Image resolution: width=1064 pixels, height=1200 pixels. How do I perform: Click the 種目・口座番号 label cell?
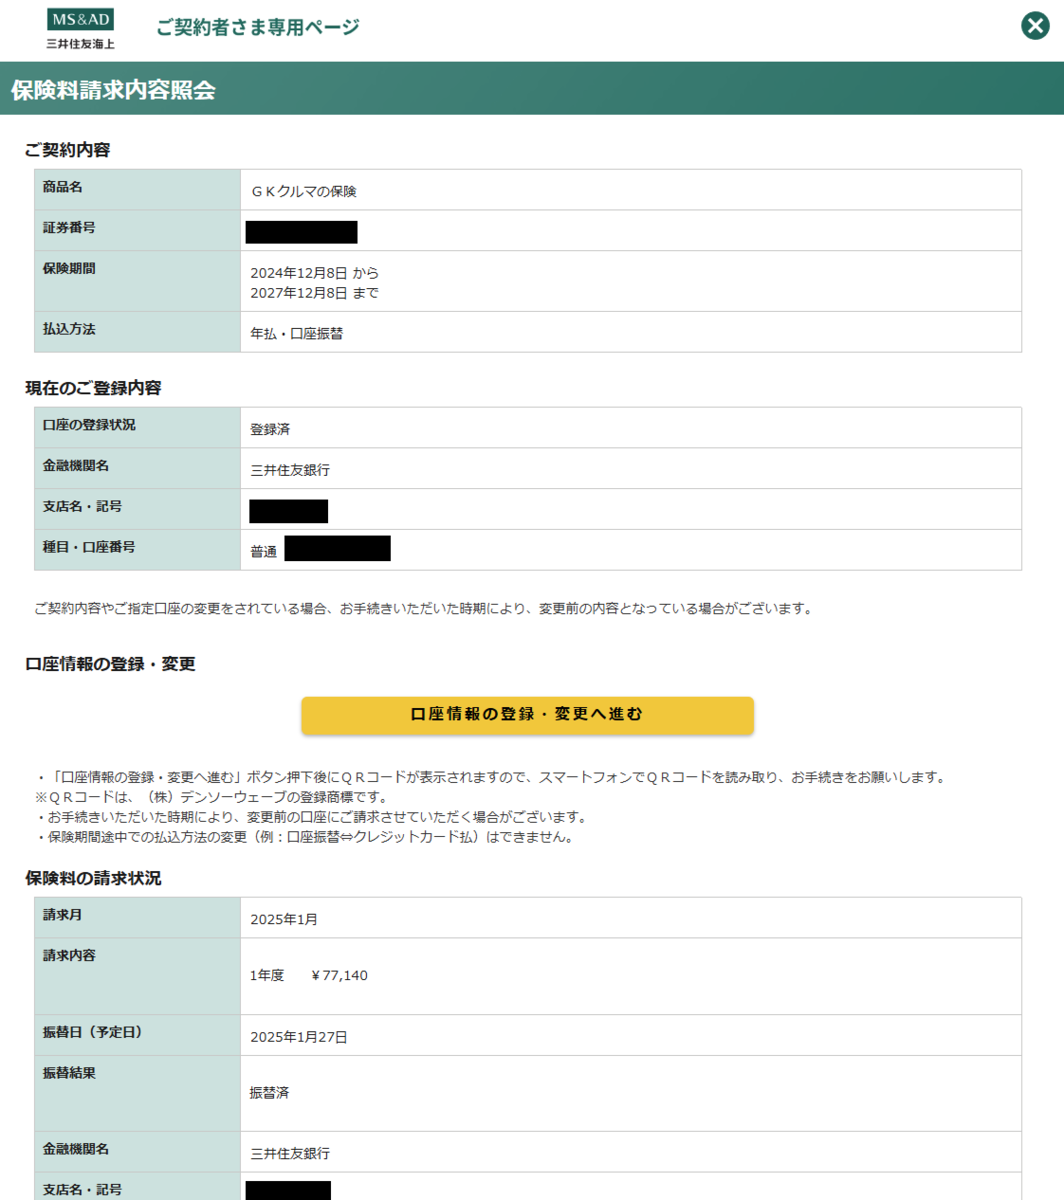[138, 550]
